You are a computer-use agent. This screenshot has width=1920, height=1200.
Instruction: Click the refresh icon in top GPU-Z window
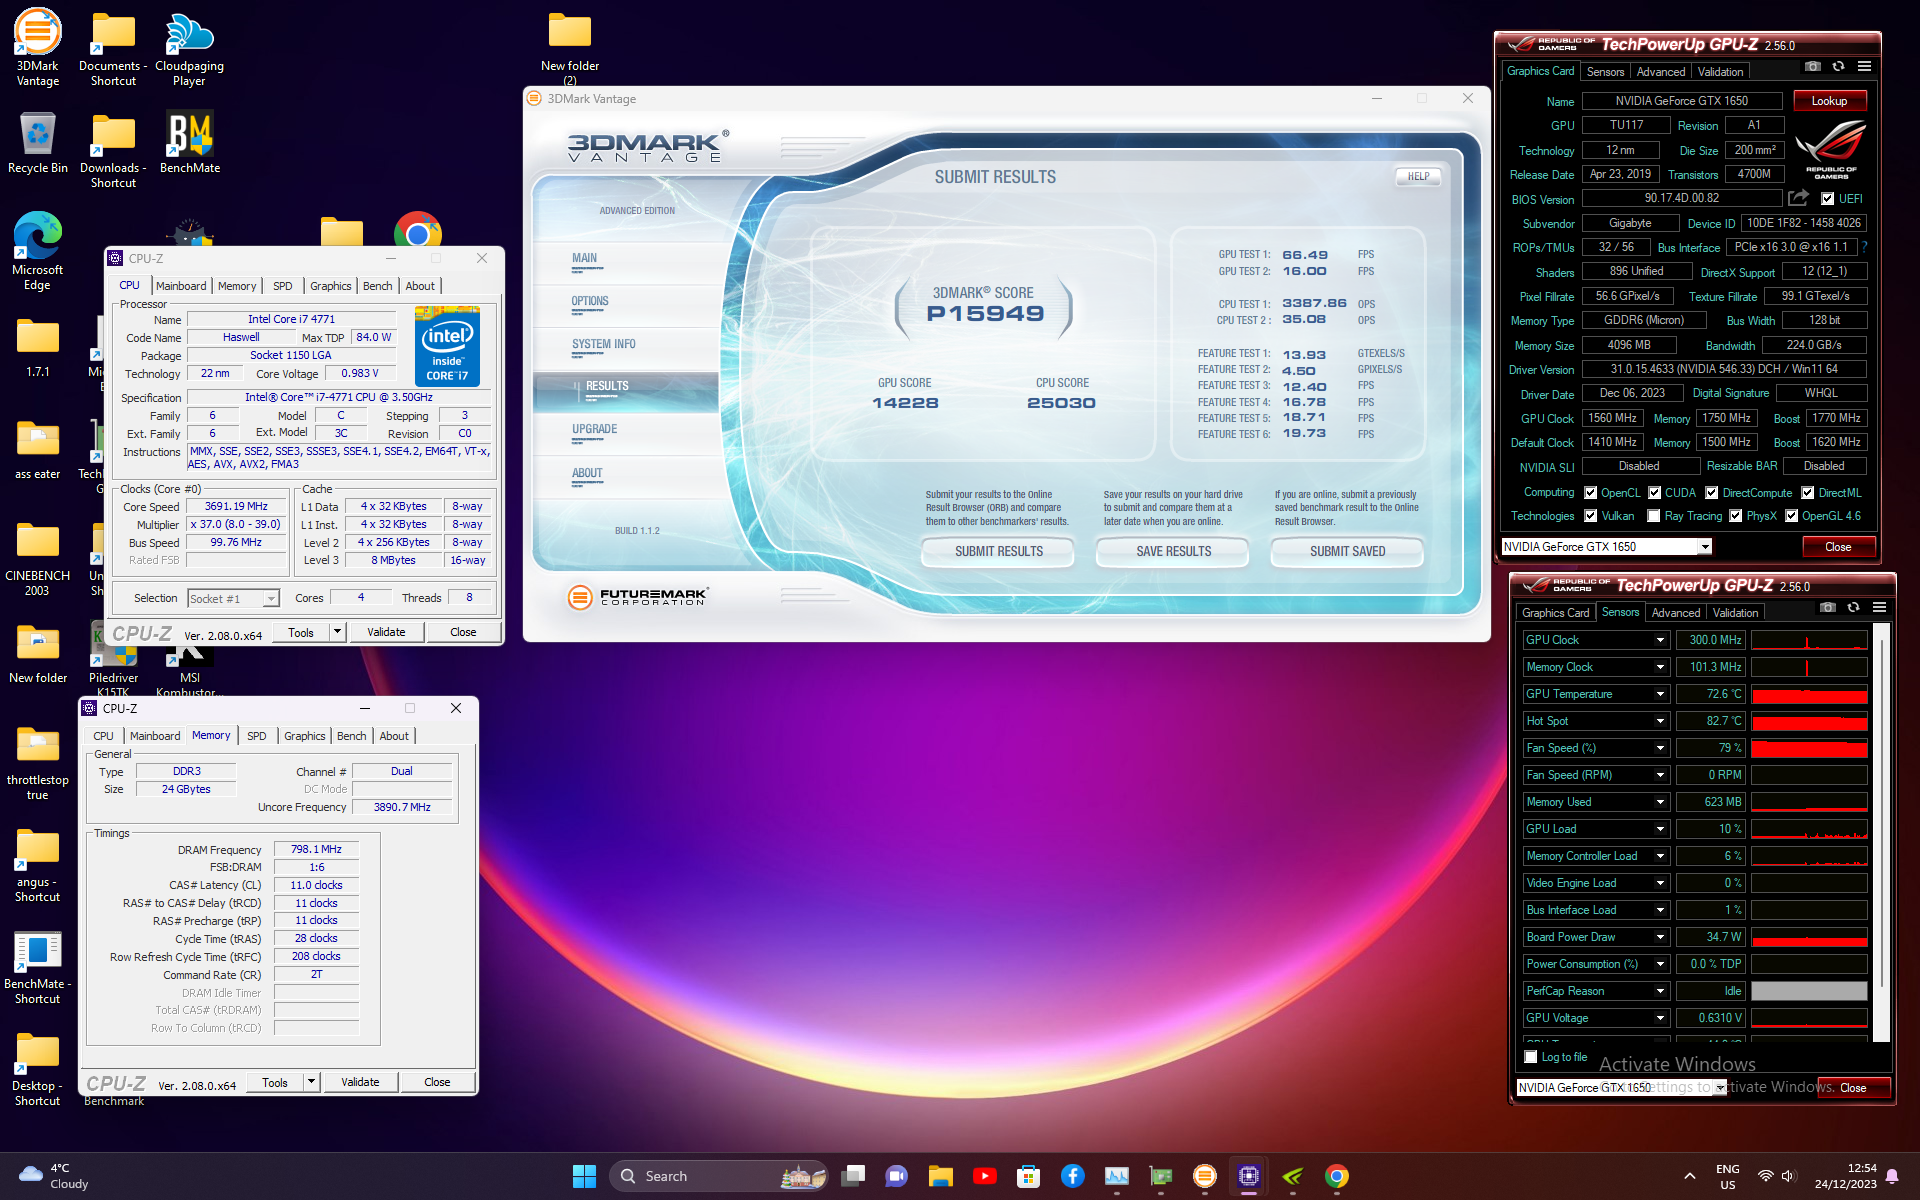[x=1838, y=67]
